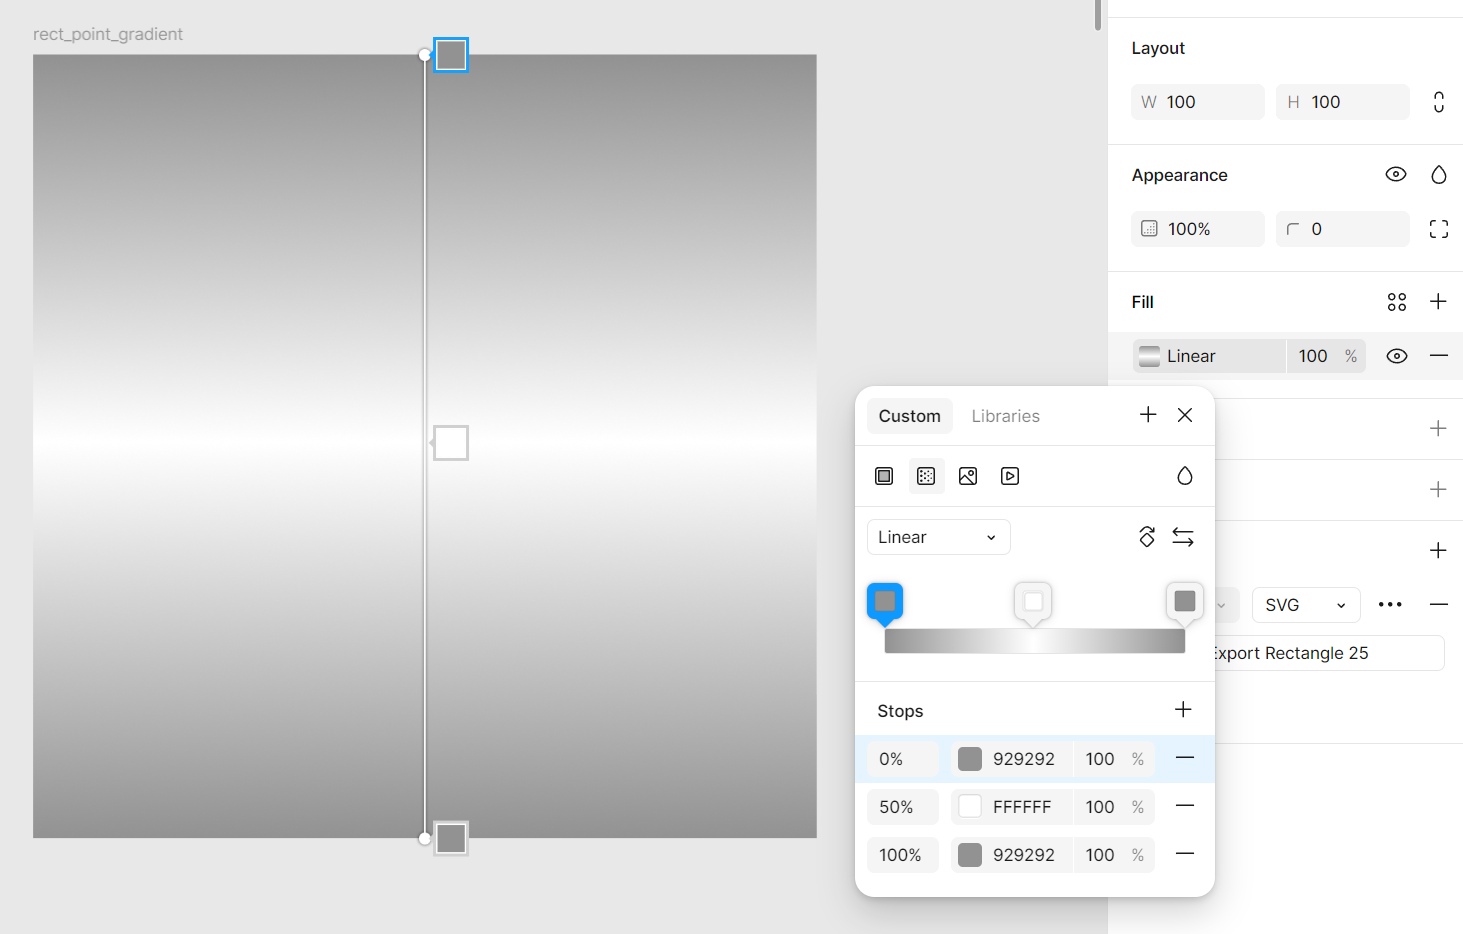
Task: Select the Custom tab
Action: [909, 416]
